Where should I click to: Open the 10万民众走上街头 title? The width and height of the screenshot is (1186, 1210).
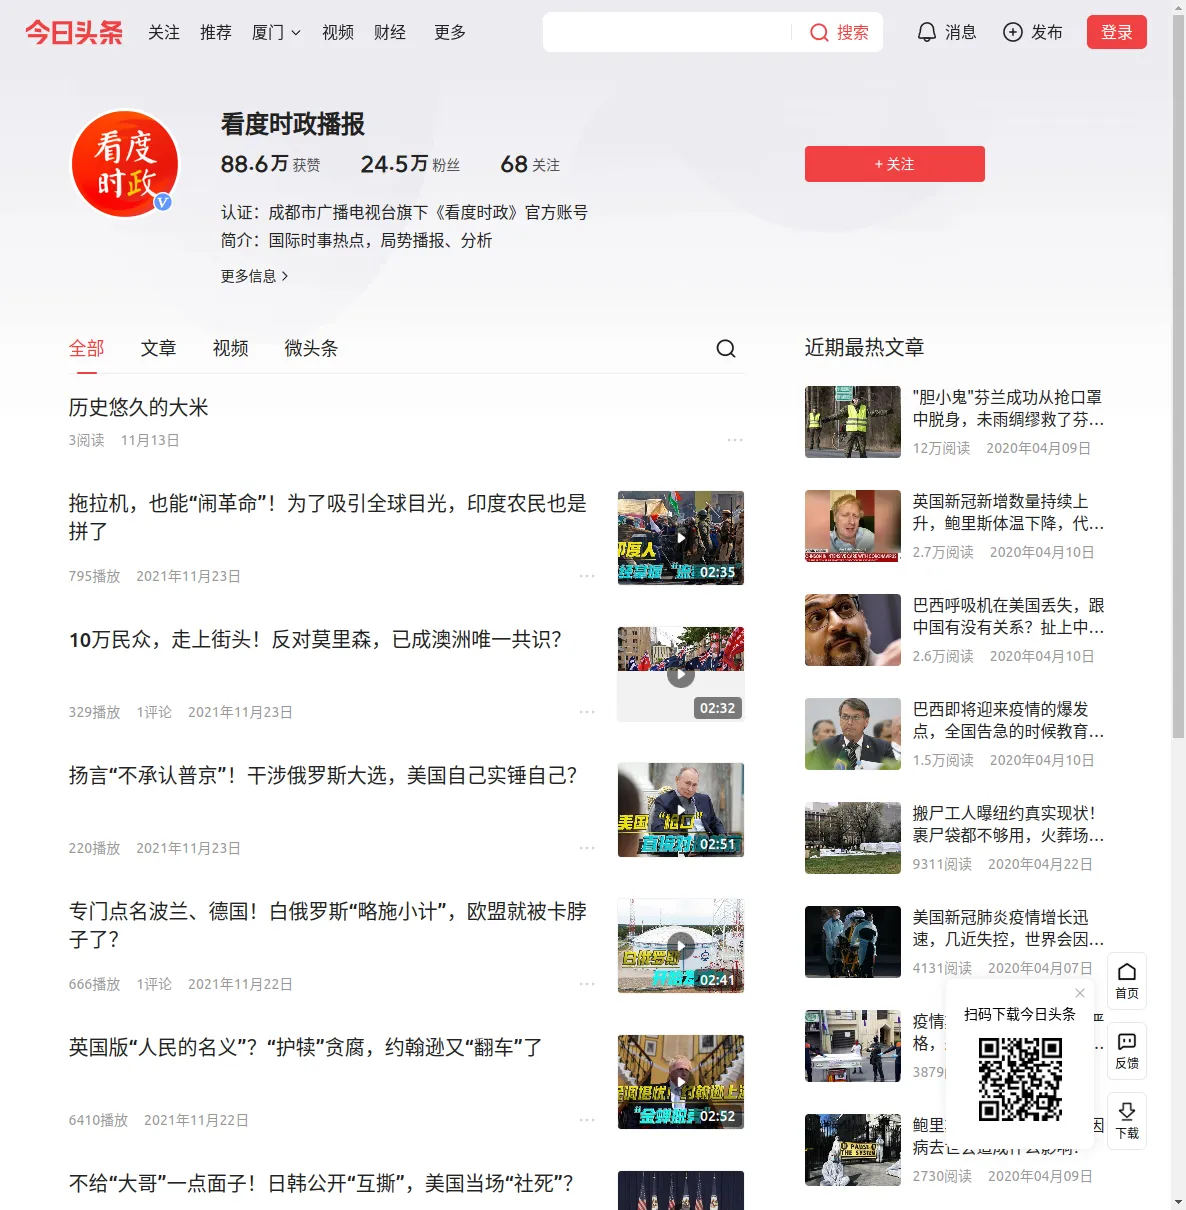(315, 639)
